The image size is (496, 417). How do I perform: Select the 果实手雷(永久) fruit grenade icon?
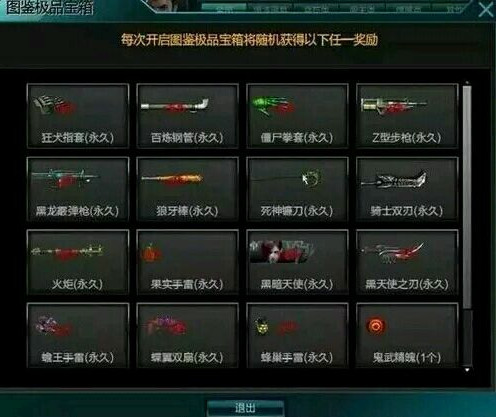tap(152, 253)
